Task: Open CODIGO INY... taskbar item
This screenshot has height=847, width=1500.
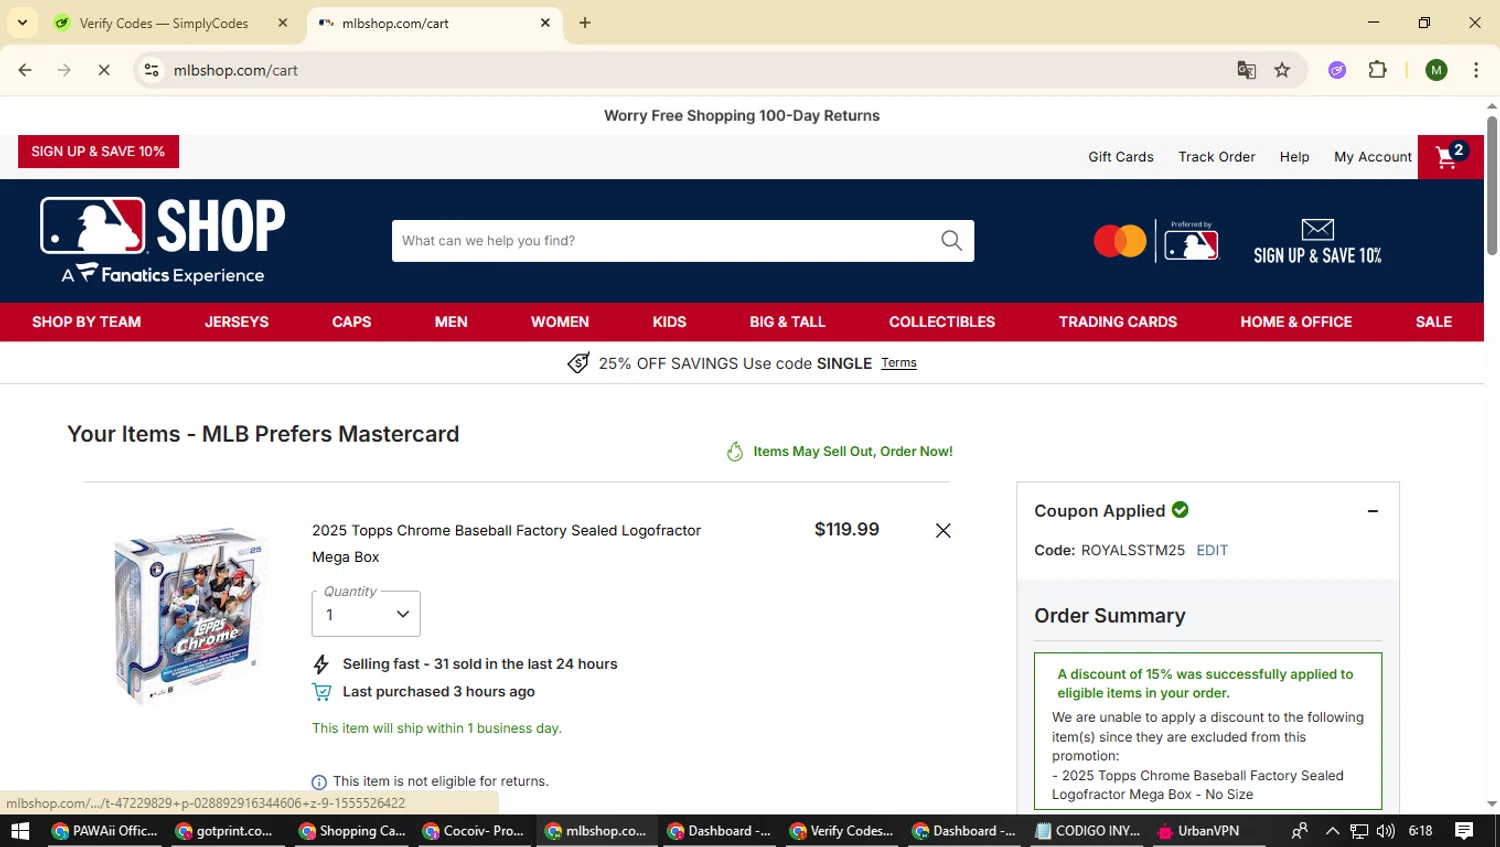Action: coord(1087,831)
